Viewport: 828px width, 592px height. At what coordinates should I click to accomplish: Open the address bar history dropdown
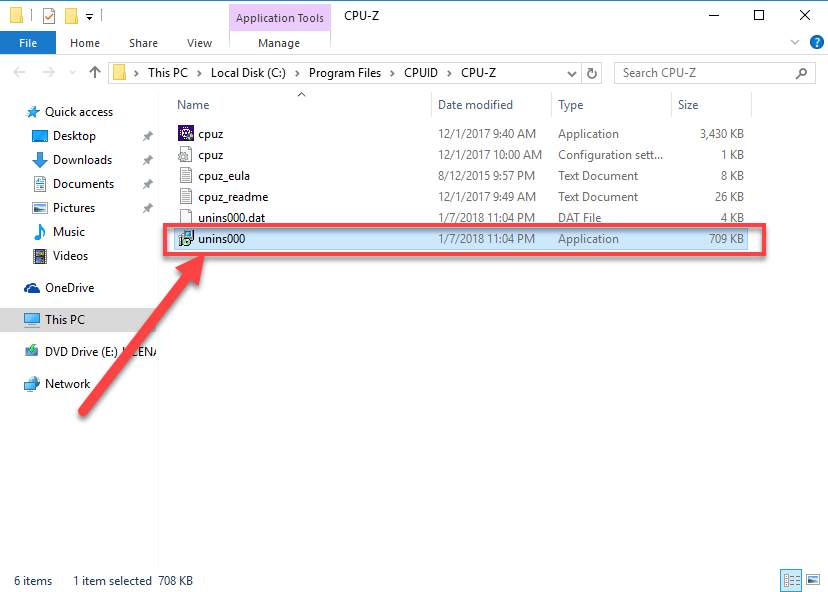pos(571,73)
